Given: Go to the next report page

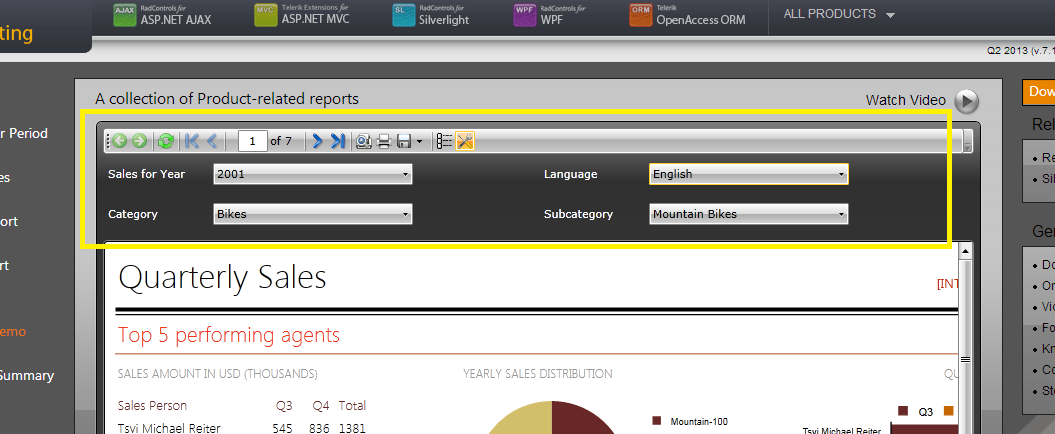Looking at the screenshot, I should (318, 141).
